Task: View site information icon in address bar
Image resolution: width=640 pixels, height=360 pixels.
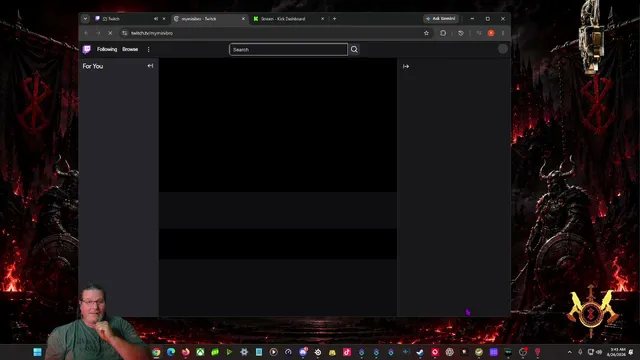Action: [125, 33]
